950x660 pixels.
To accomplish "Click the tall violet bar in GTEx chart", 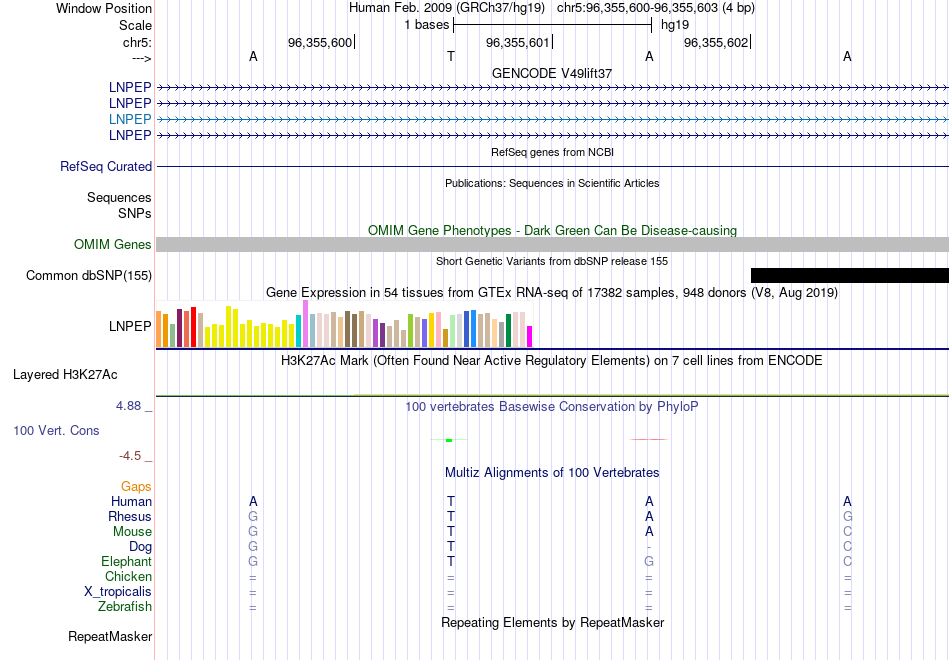I will pos(305,324).
